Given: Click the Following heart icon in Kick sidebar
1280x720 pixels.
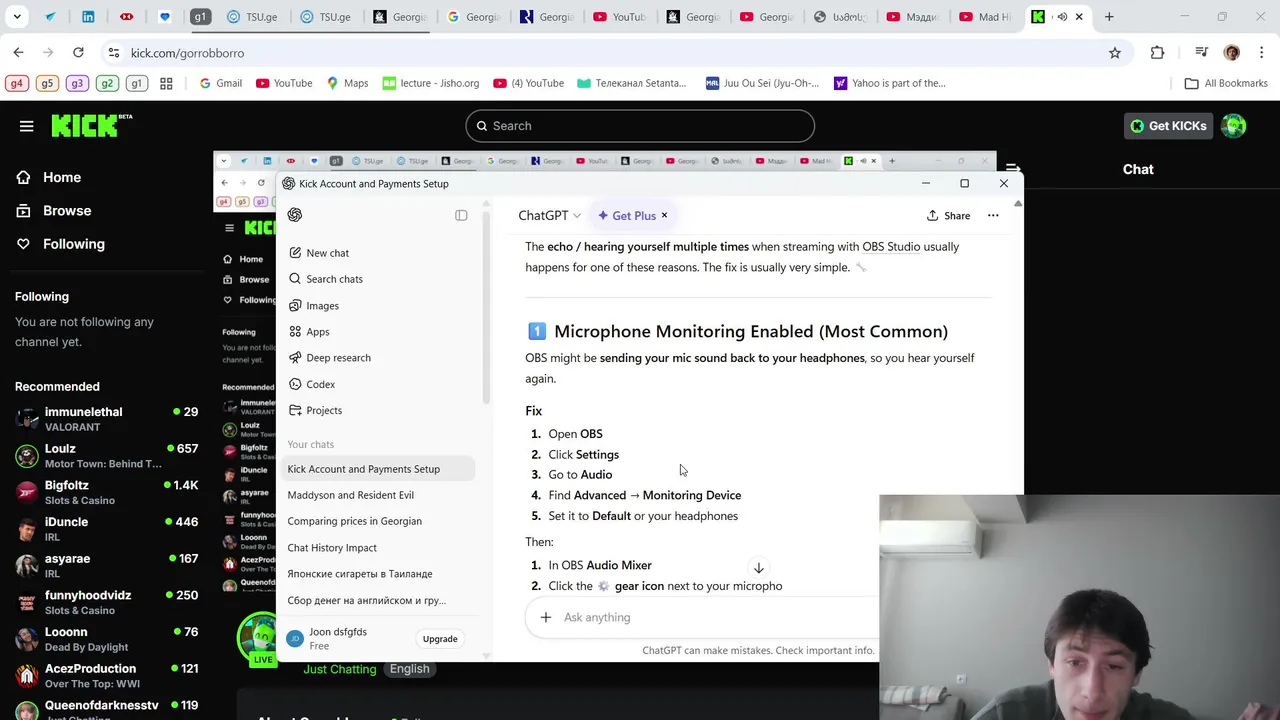Looking at the screenshot, I should tap(24, 244).
